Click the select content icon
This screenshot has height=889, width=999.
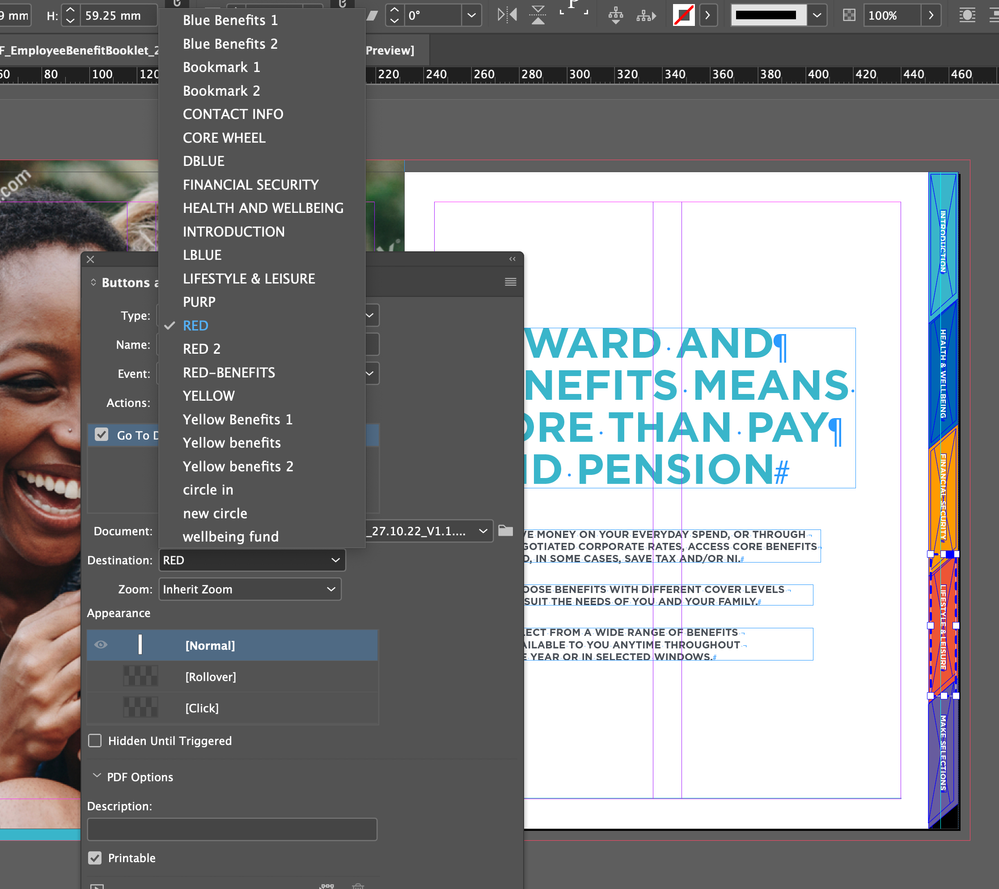(643, 15)
